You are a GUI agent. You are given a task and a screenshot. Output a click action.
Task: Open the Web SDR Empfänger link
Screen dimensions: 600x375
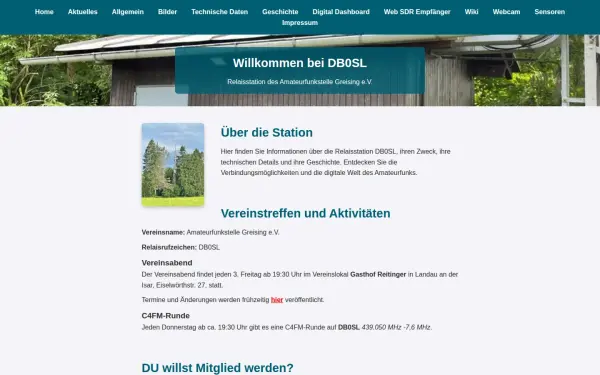click(417, 12)
